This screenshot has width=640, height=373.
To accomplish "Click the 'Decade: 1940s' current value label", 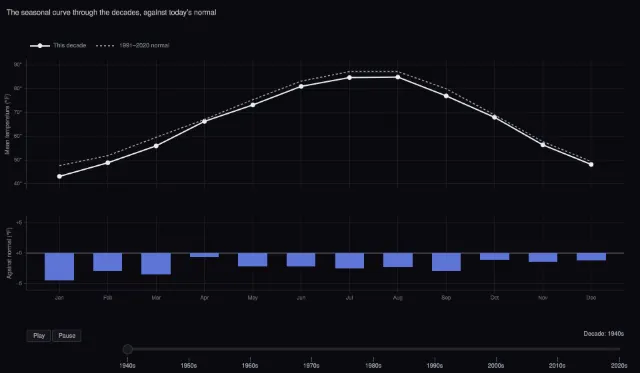I will 604,333.
